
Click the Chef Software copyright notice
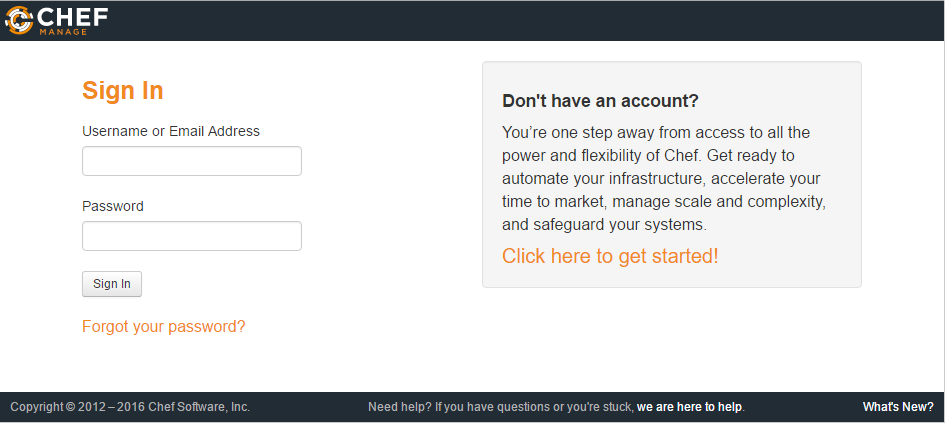[130, 407]
